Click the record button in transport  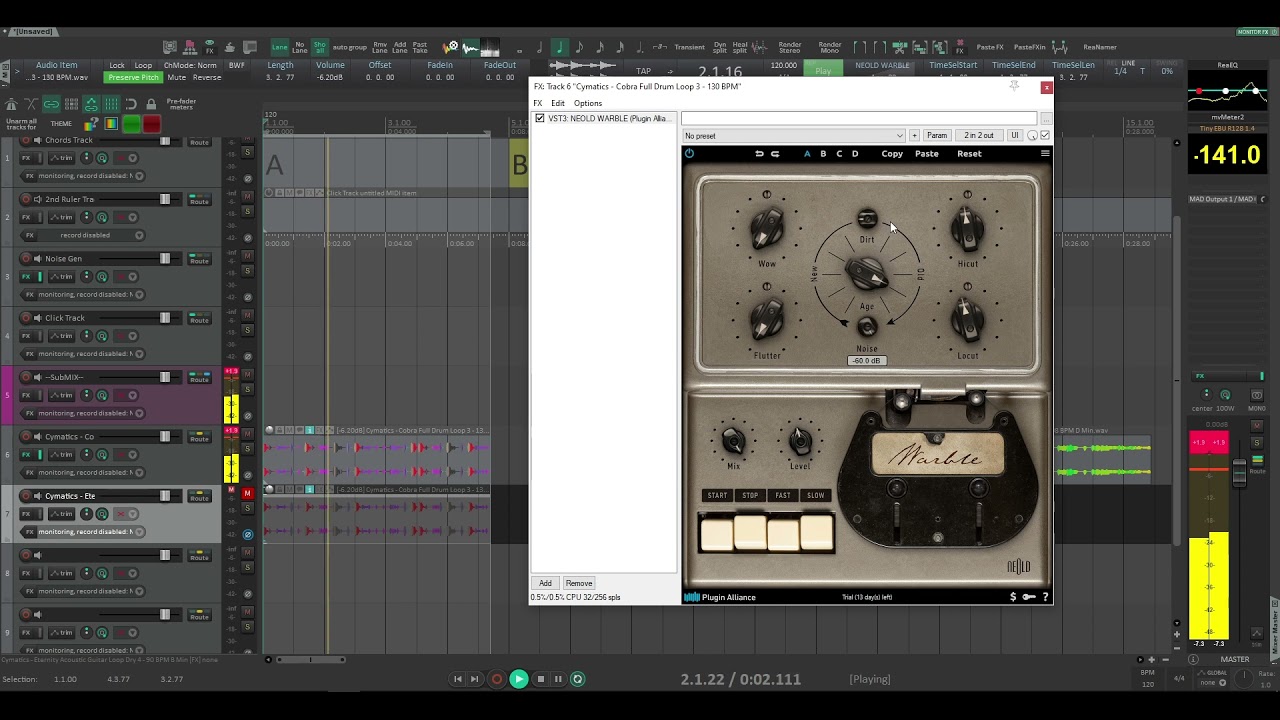point(497,679)
